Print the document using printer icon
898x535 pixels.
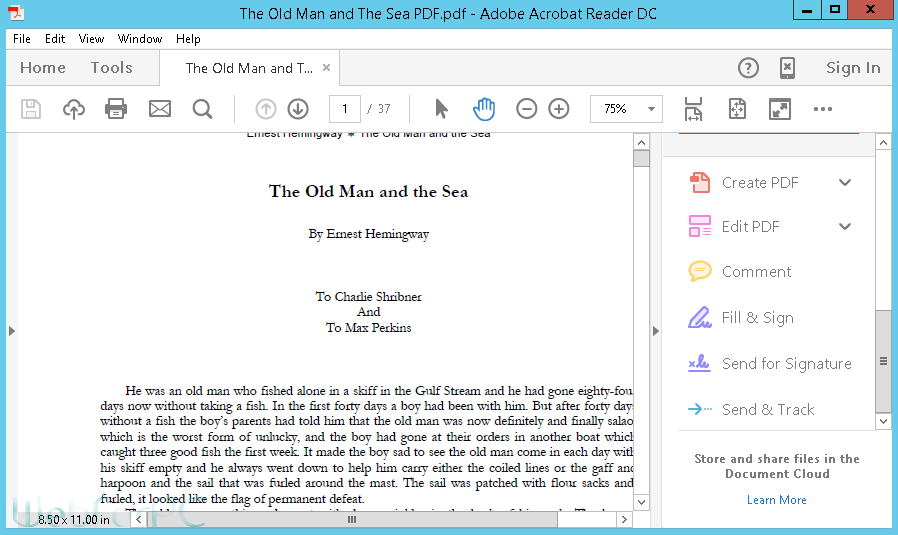(x=116, y=109)
